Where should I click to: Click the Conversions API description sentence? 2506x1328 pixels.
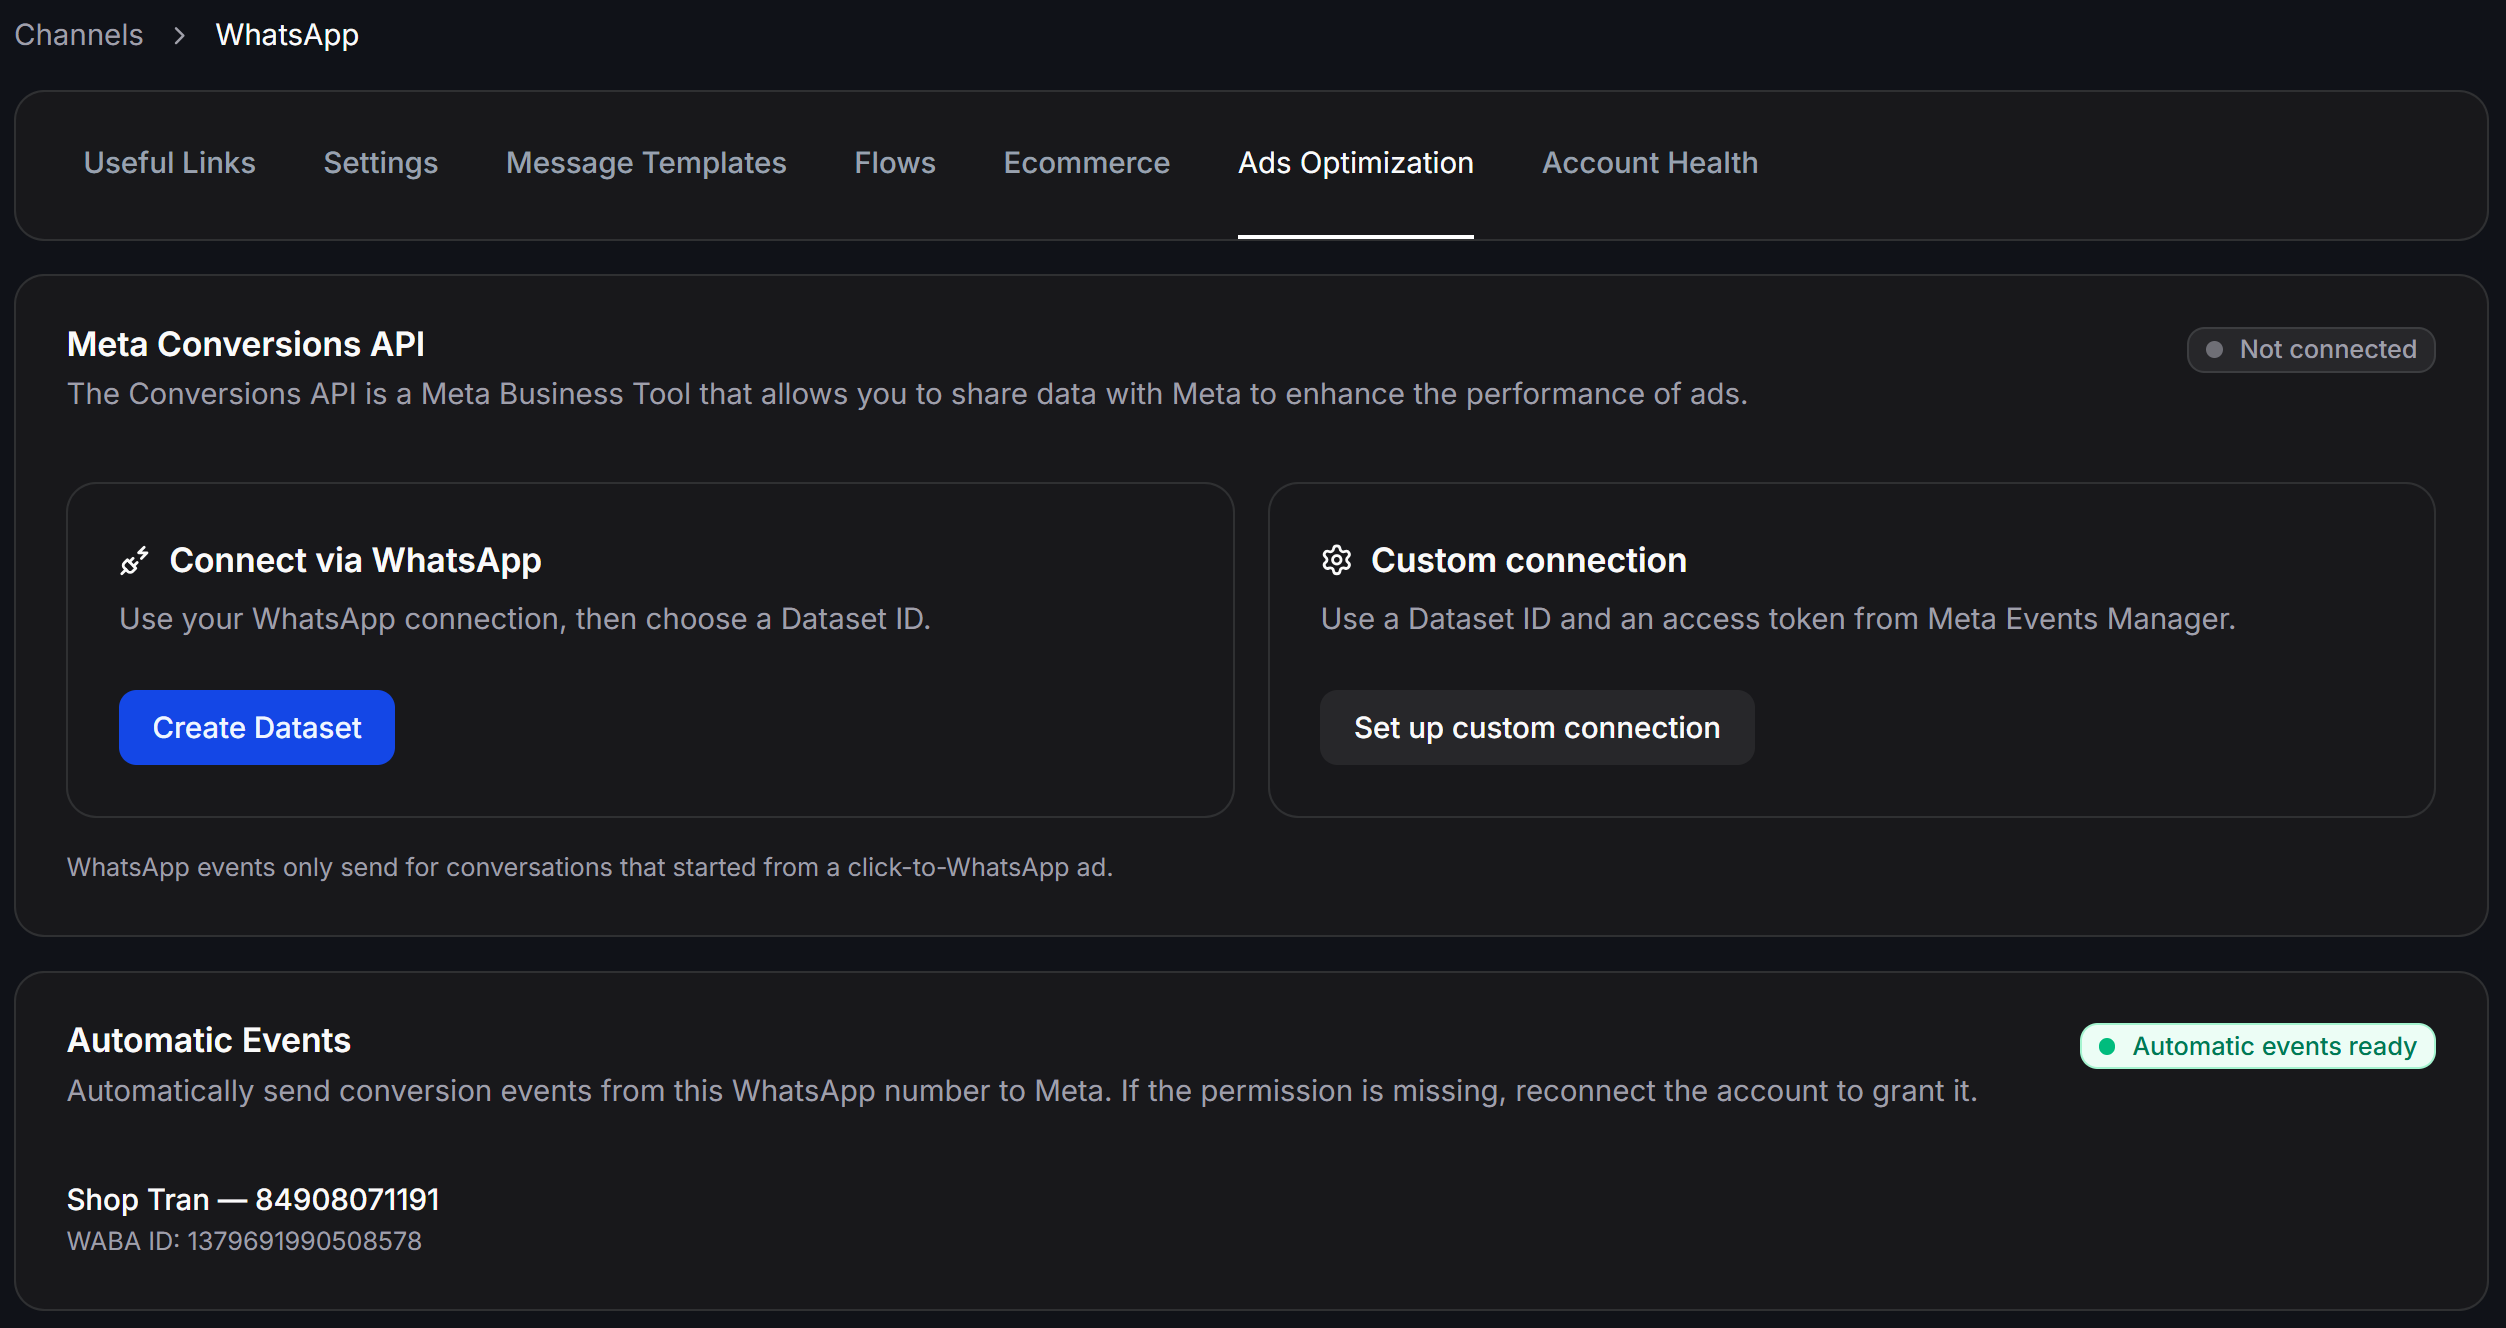(x=907, y=394)
